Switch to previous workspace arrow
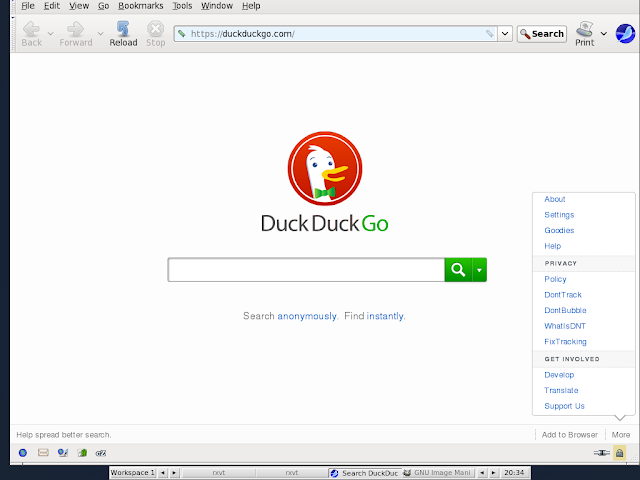 (163, 473)
